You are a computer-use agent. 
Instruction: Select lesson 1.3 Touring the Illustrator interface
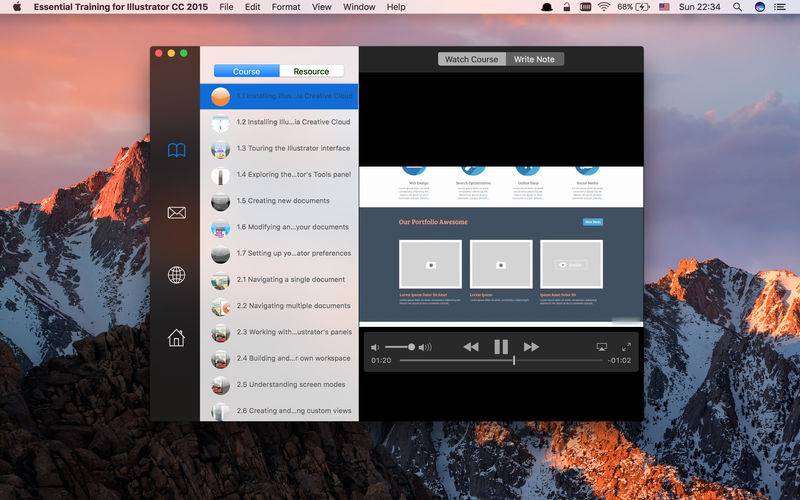tap(279, 148)
